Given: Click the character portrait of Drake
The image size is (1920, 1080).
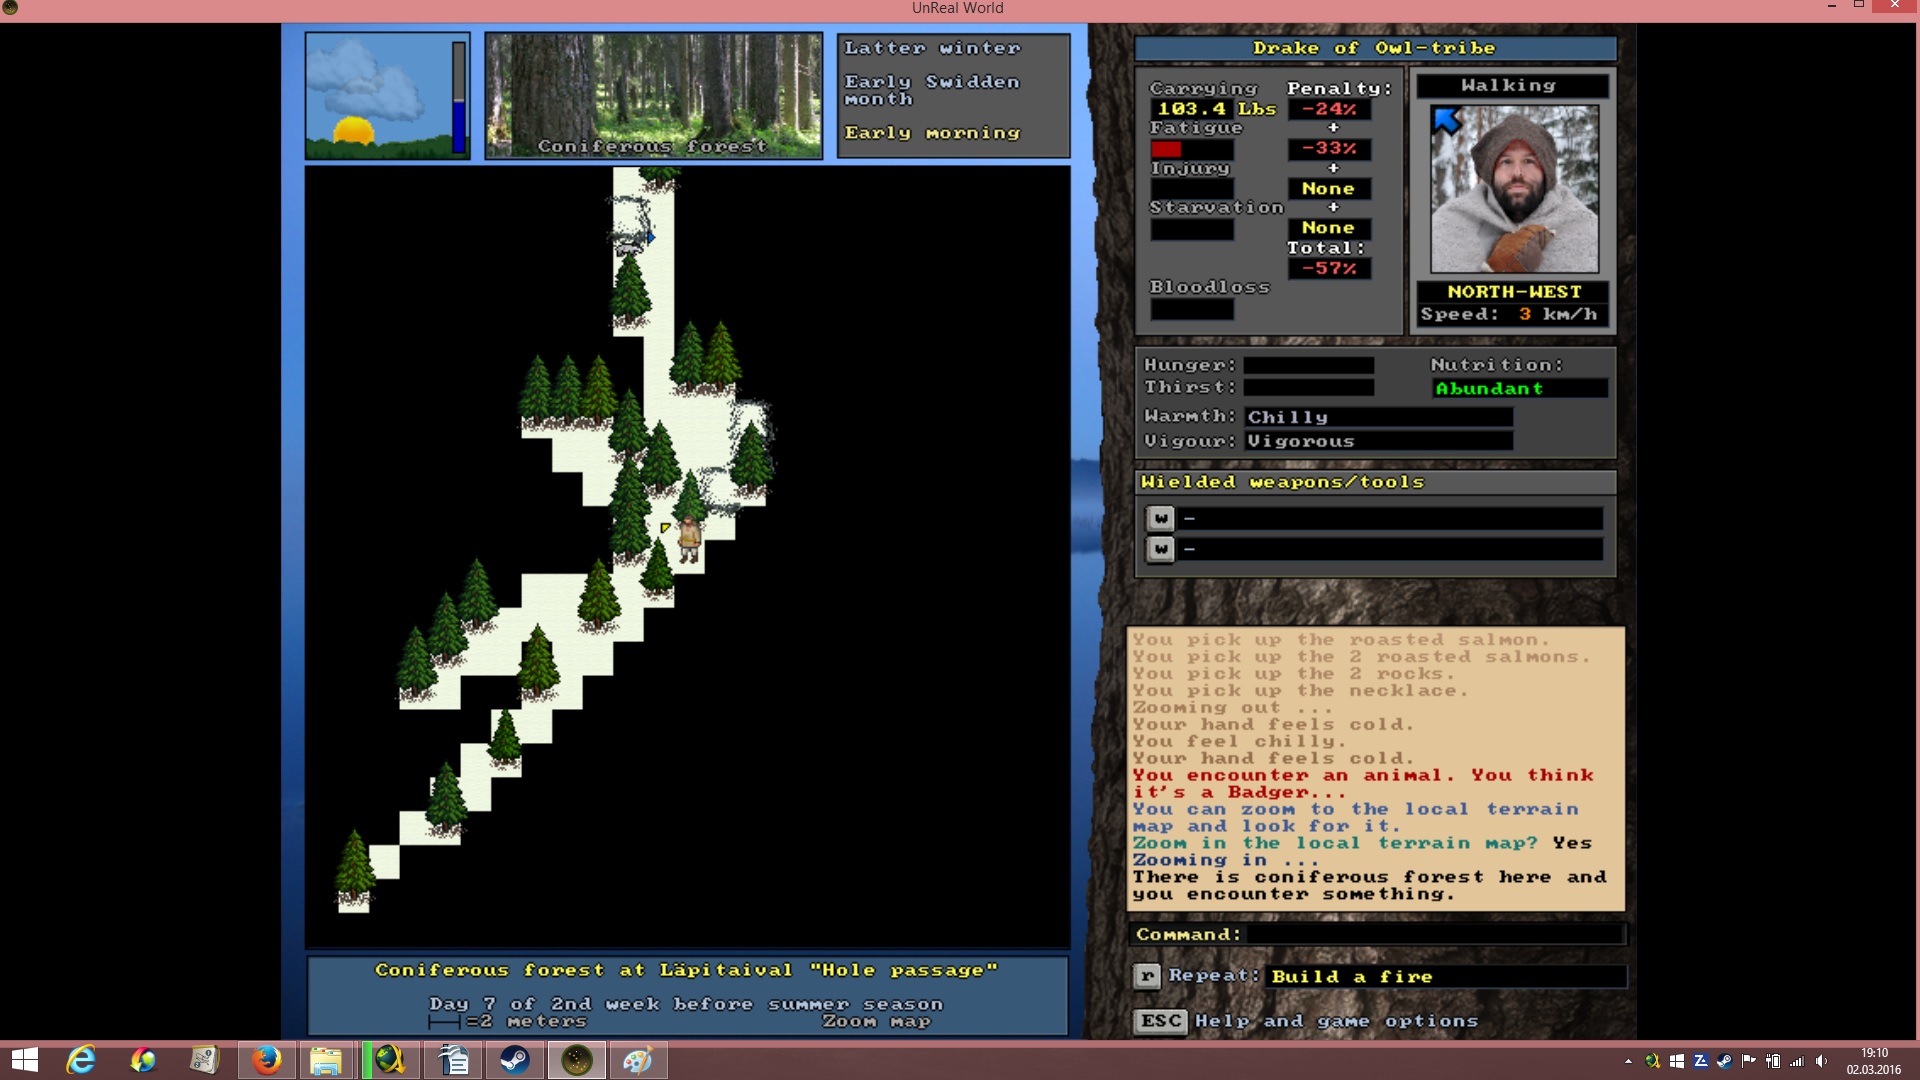Looking at the screenshot, I should pos(1514,189).
